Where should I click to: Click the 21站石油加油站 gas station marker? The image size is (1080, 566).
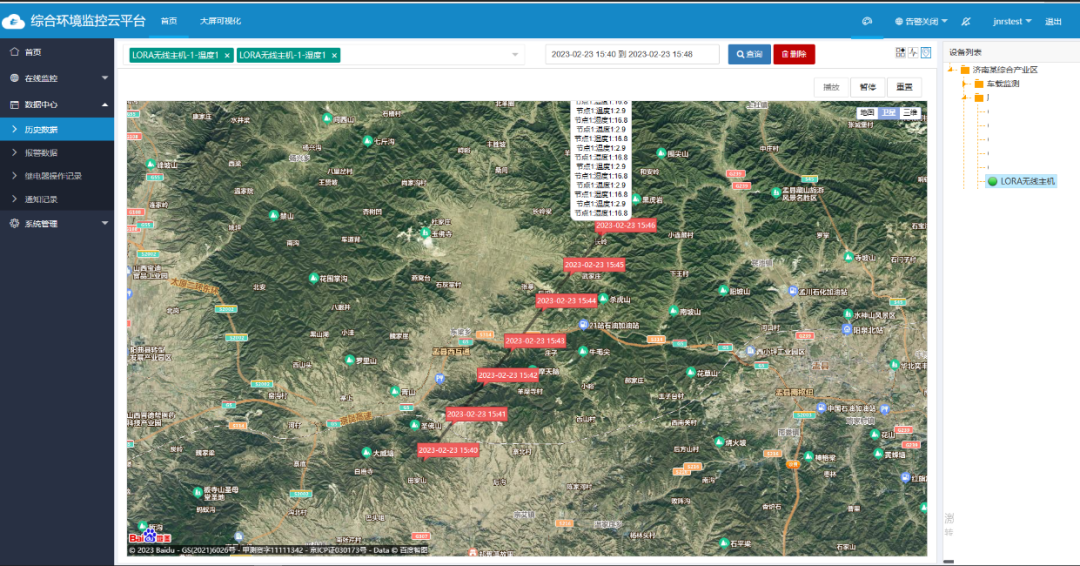583,325
